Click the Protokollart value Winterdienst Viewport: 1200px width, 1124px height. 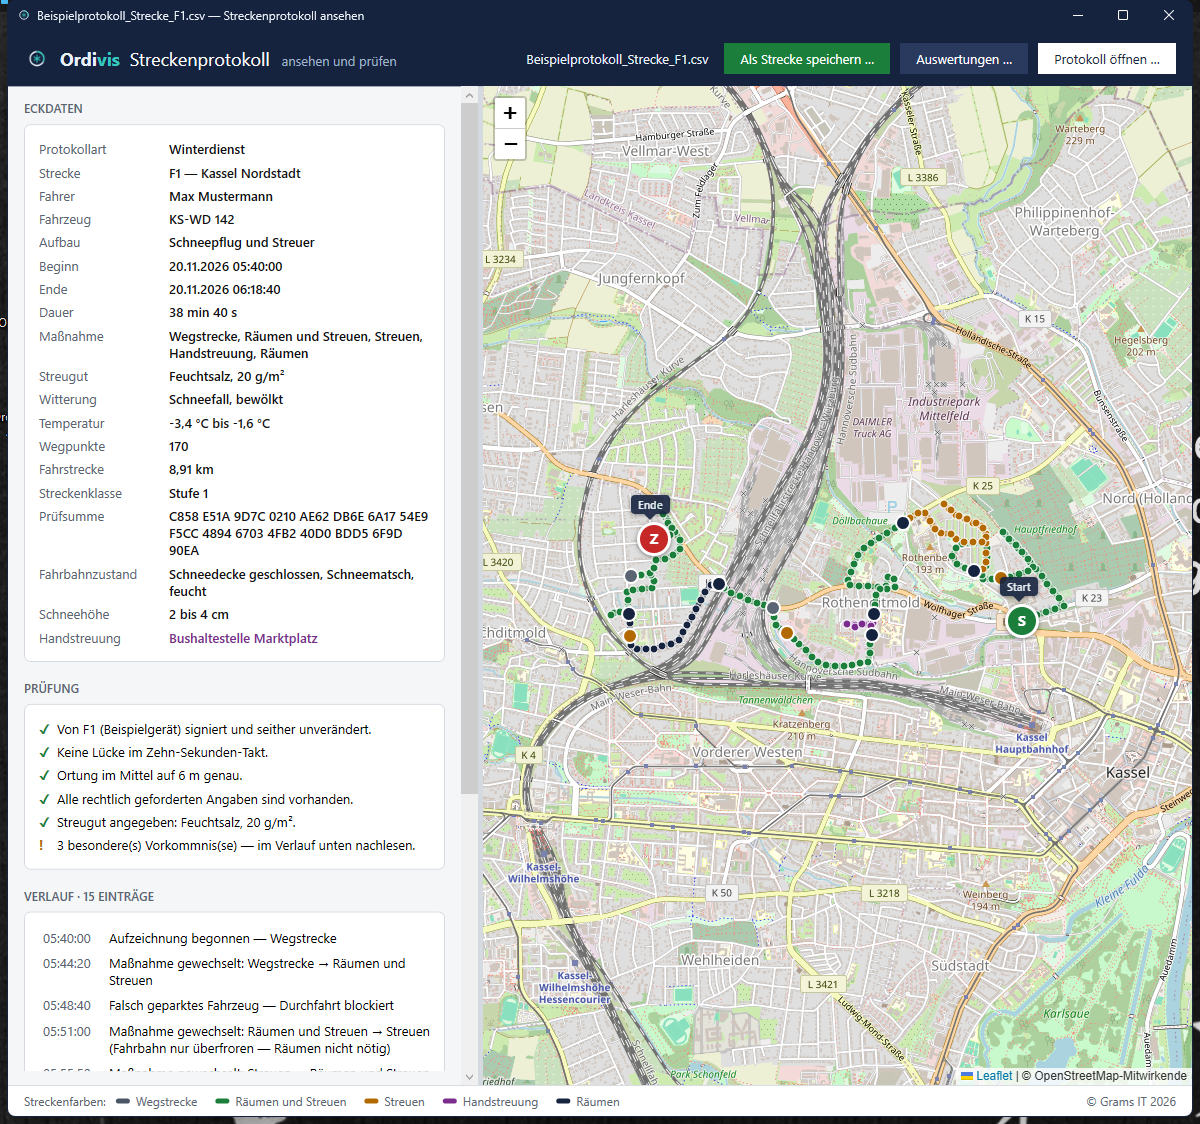click(207, 150)
